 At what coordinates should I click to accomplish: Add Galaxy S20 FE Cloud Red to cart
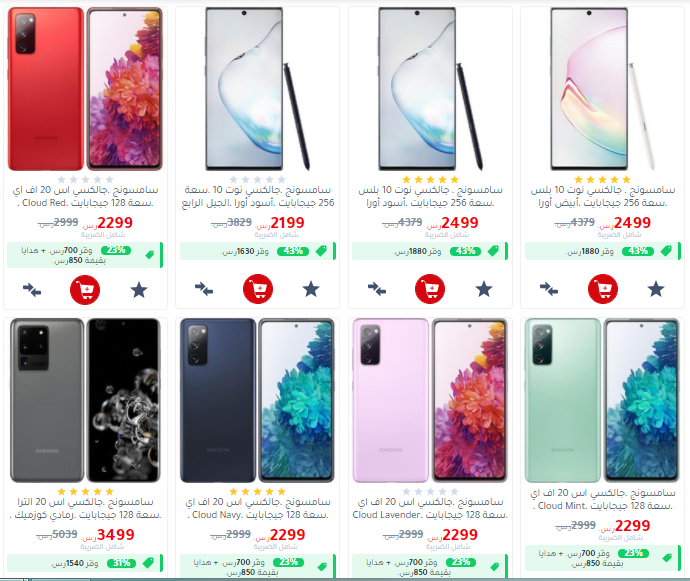pos(85,290)
